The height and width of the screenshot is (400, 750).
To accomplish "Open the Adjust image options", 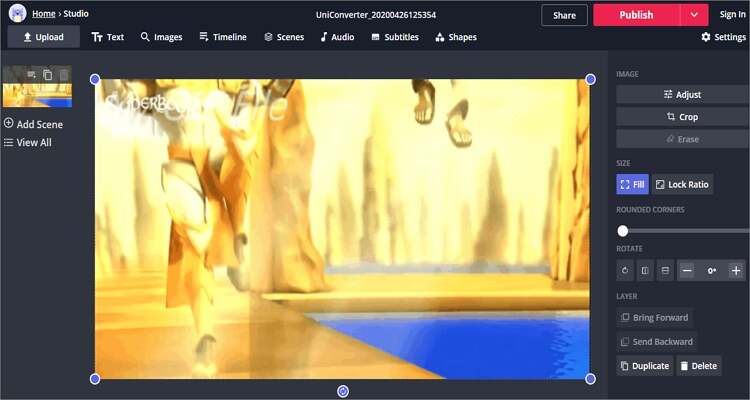I will 683,95.
